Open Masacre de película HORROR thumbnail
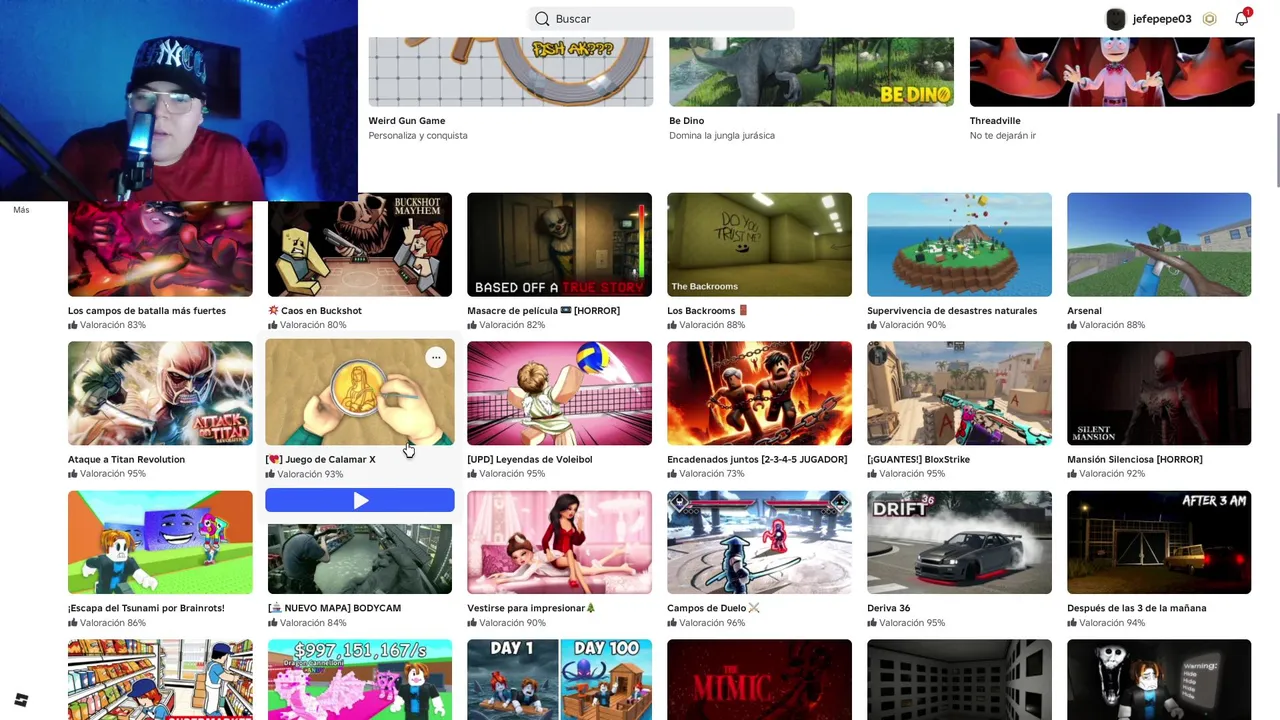1280x720 pixels. click(559, 245)
